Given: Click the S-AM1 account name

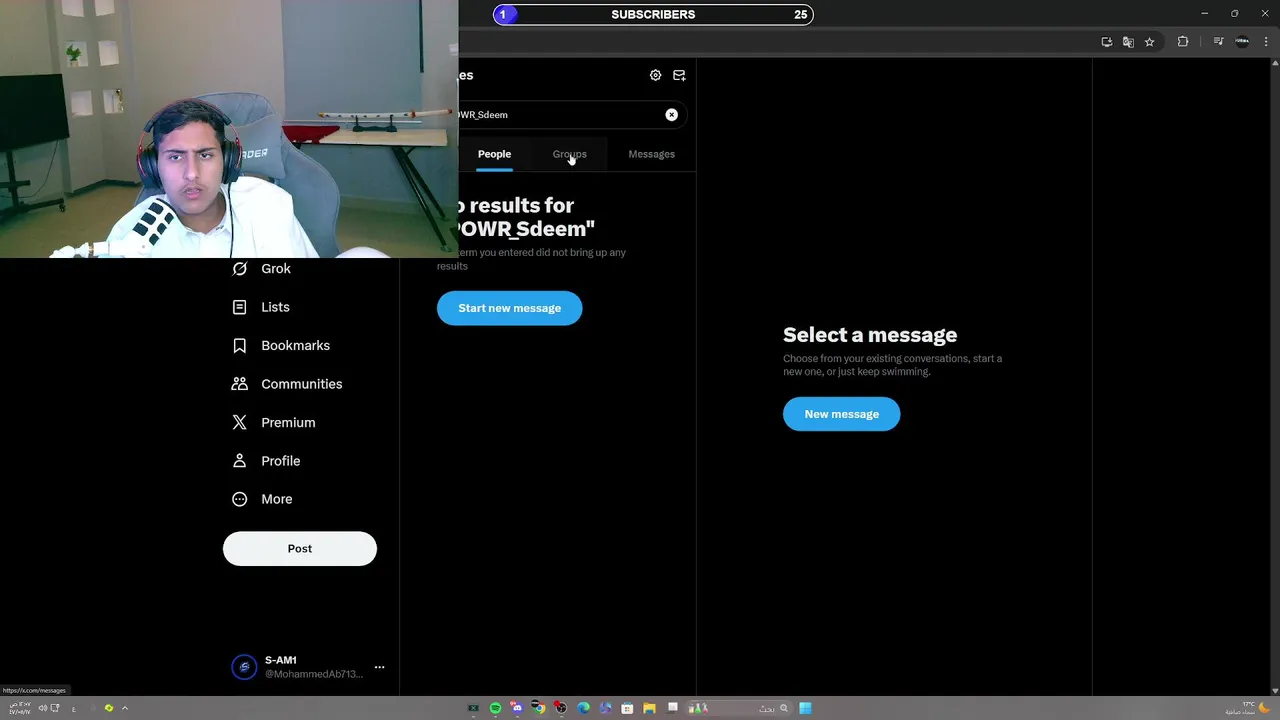Looking at the screenshot, I should [280, 660].
